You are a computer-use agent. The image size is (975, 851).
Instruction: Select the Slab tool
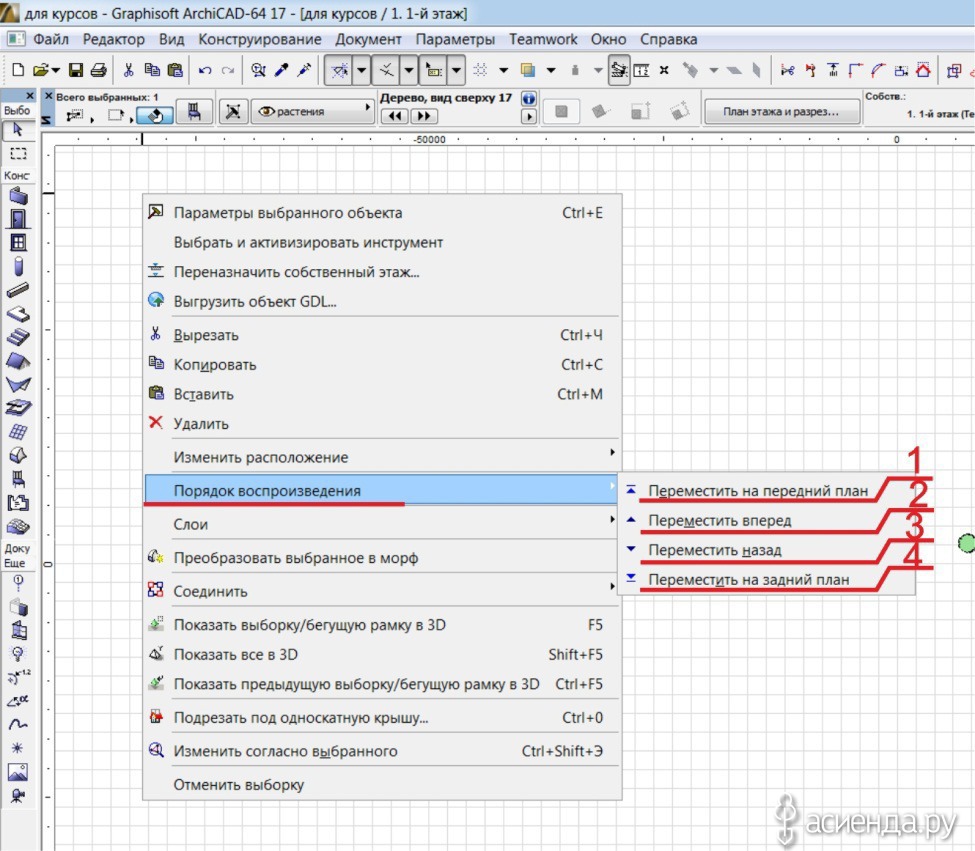point(18,313)
